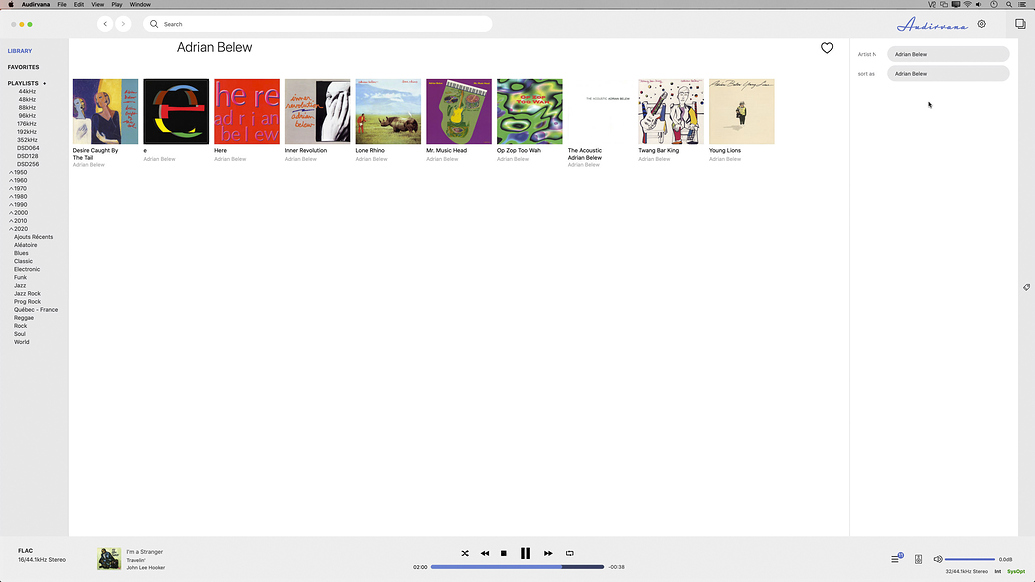Select the Québec - France playlist

pos(36,309)
